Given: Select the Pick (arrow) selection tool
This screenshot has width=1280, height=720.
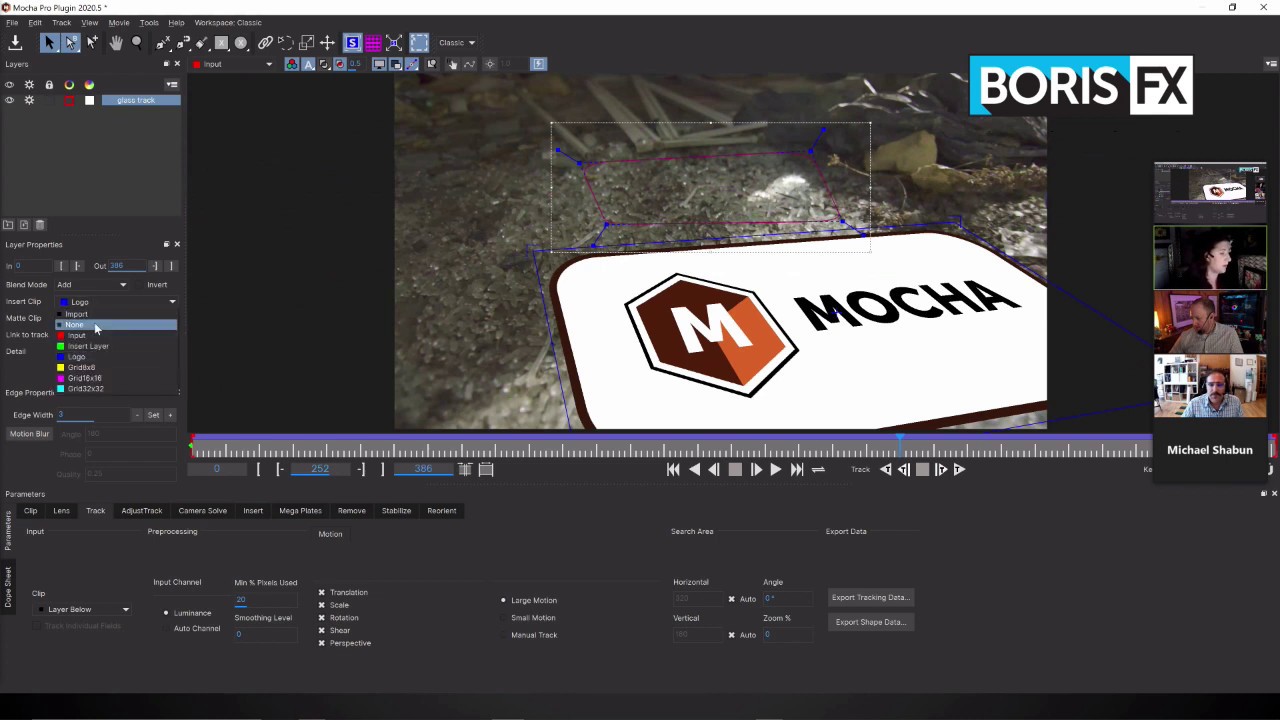Looking at the screenshot, I should (49, 42).
